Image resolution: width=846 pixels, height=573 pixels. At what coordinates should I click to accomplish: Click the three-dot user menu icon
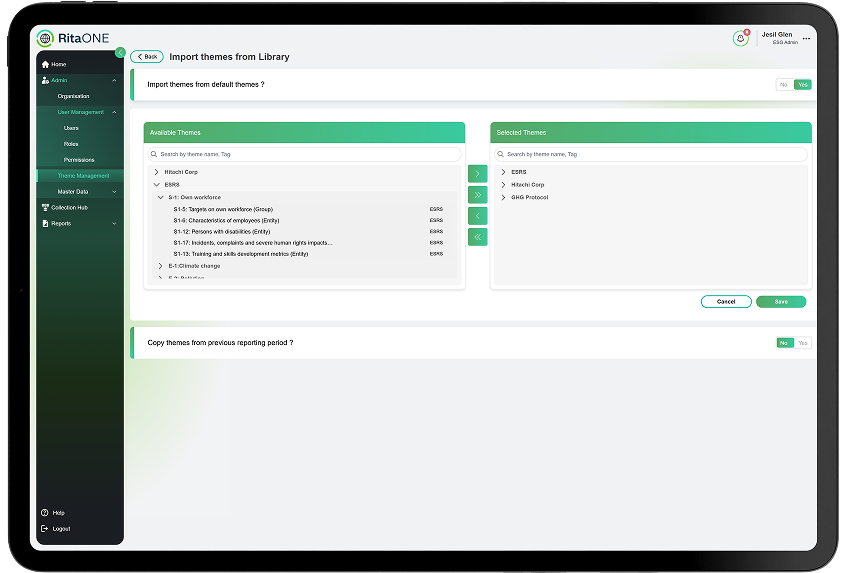click(806, 39)
